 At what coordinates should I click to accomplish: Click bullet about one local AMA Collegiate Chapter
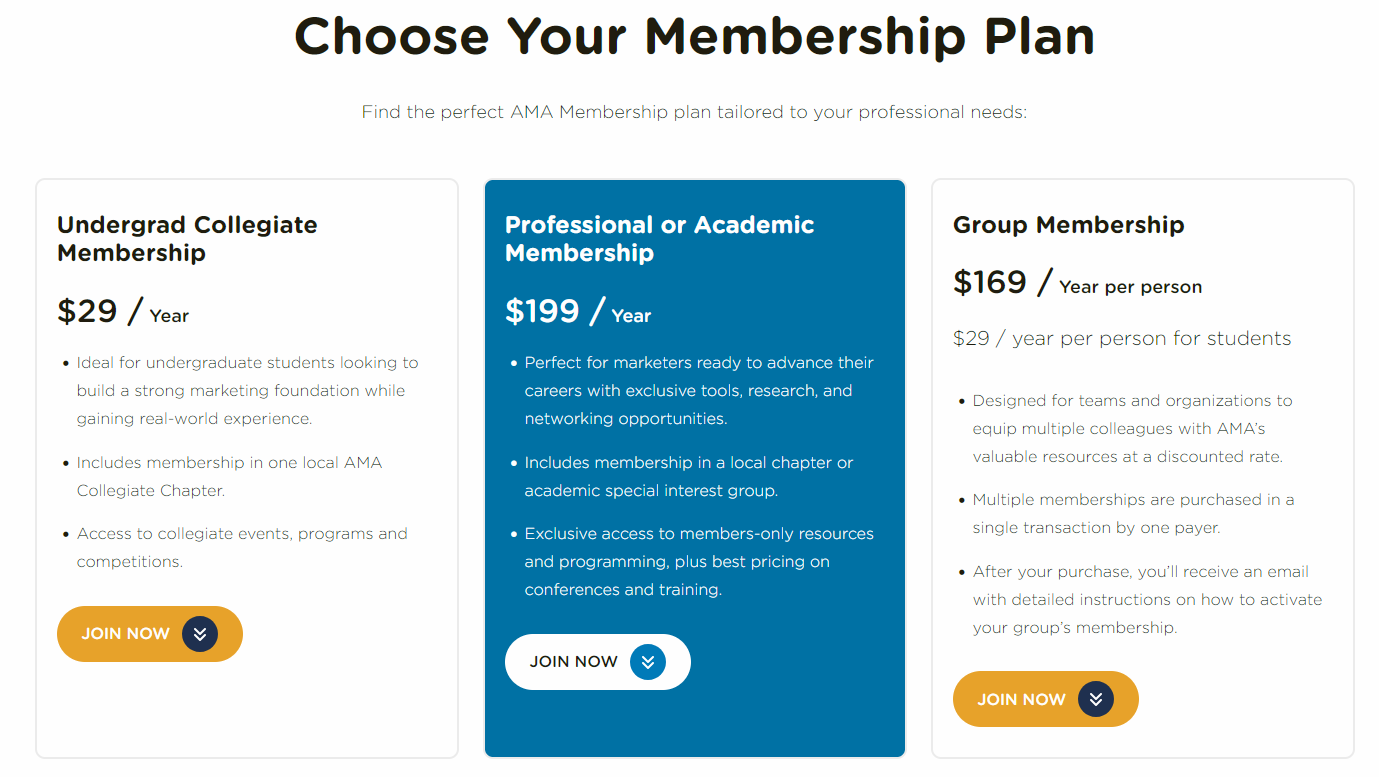point(229,476)
